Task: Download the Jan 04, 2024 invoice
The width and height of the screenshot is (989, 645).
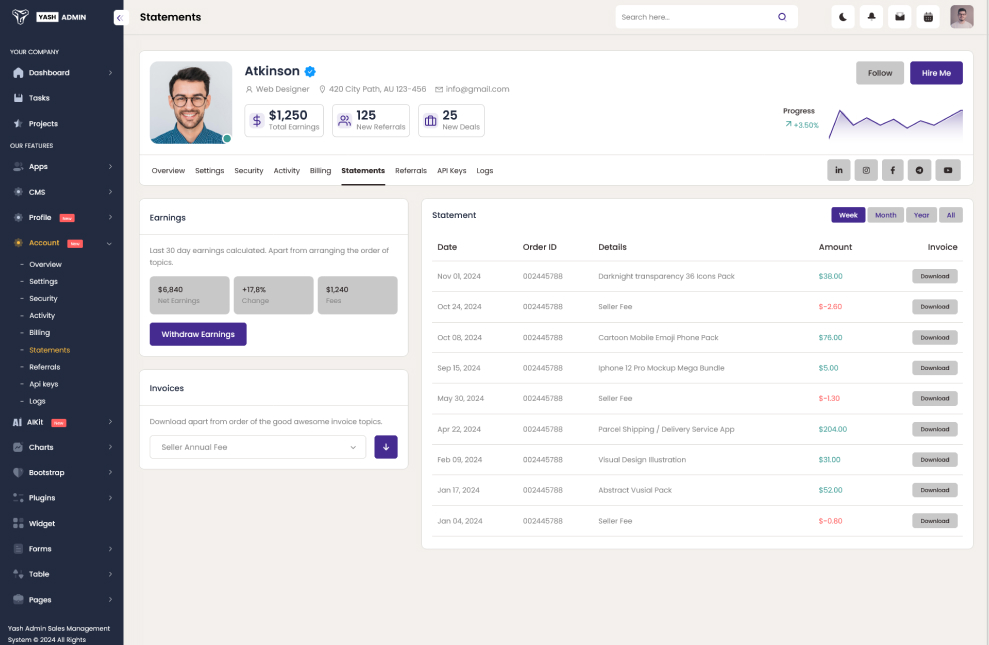Action: [x=935, y=521]
